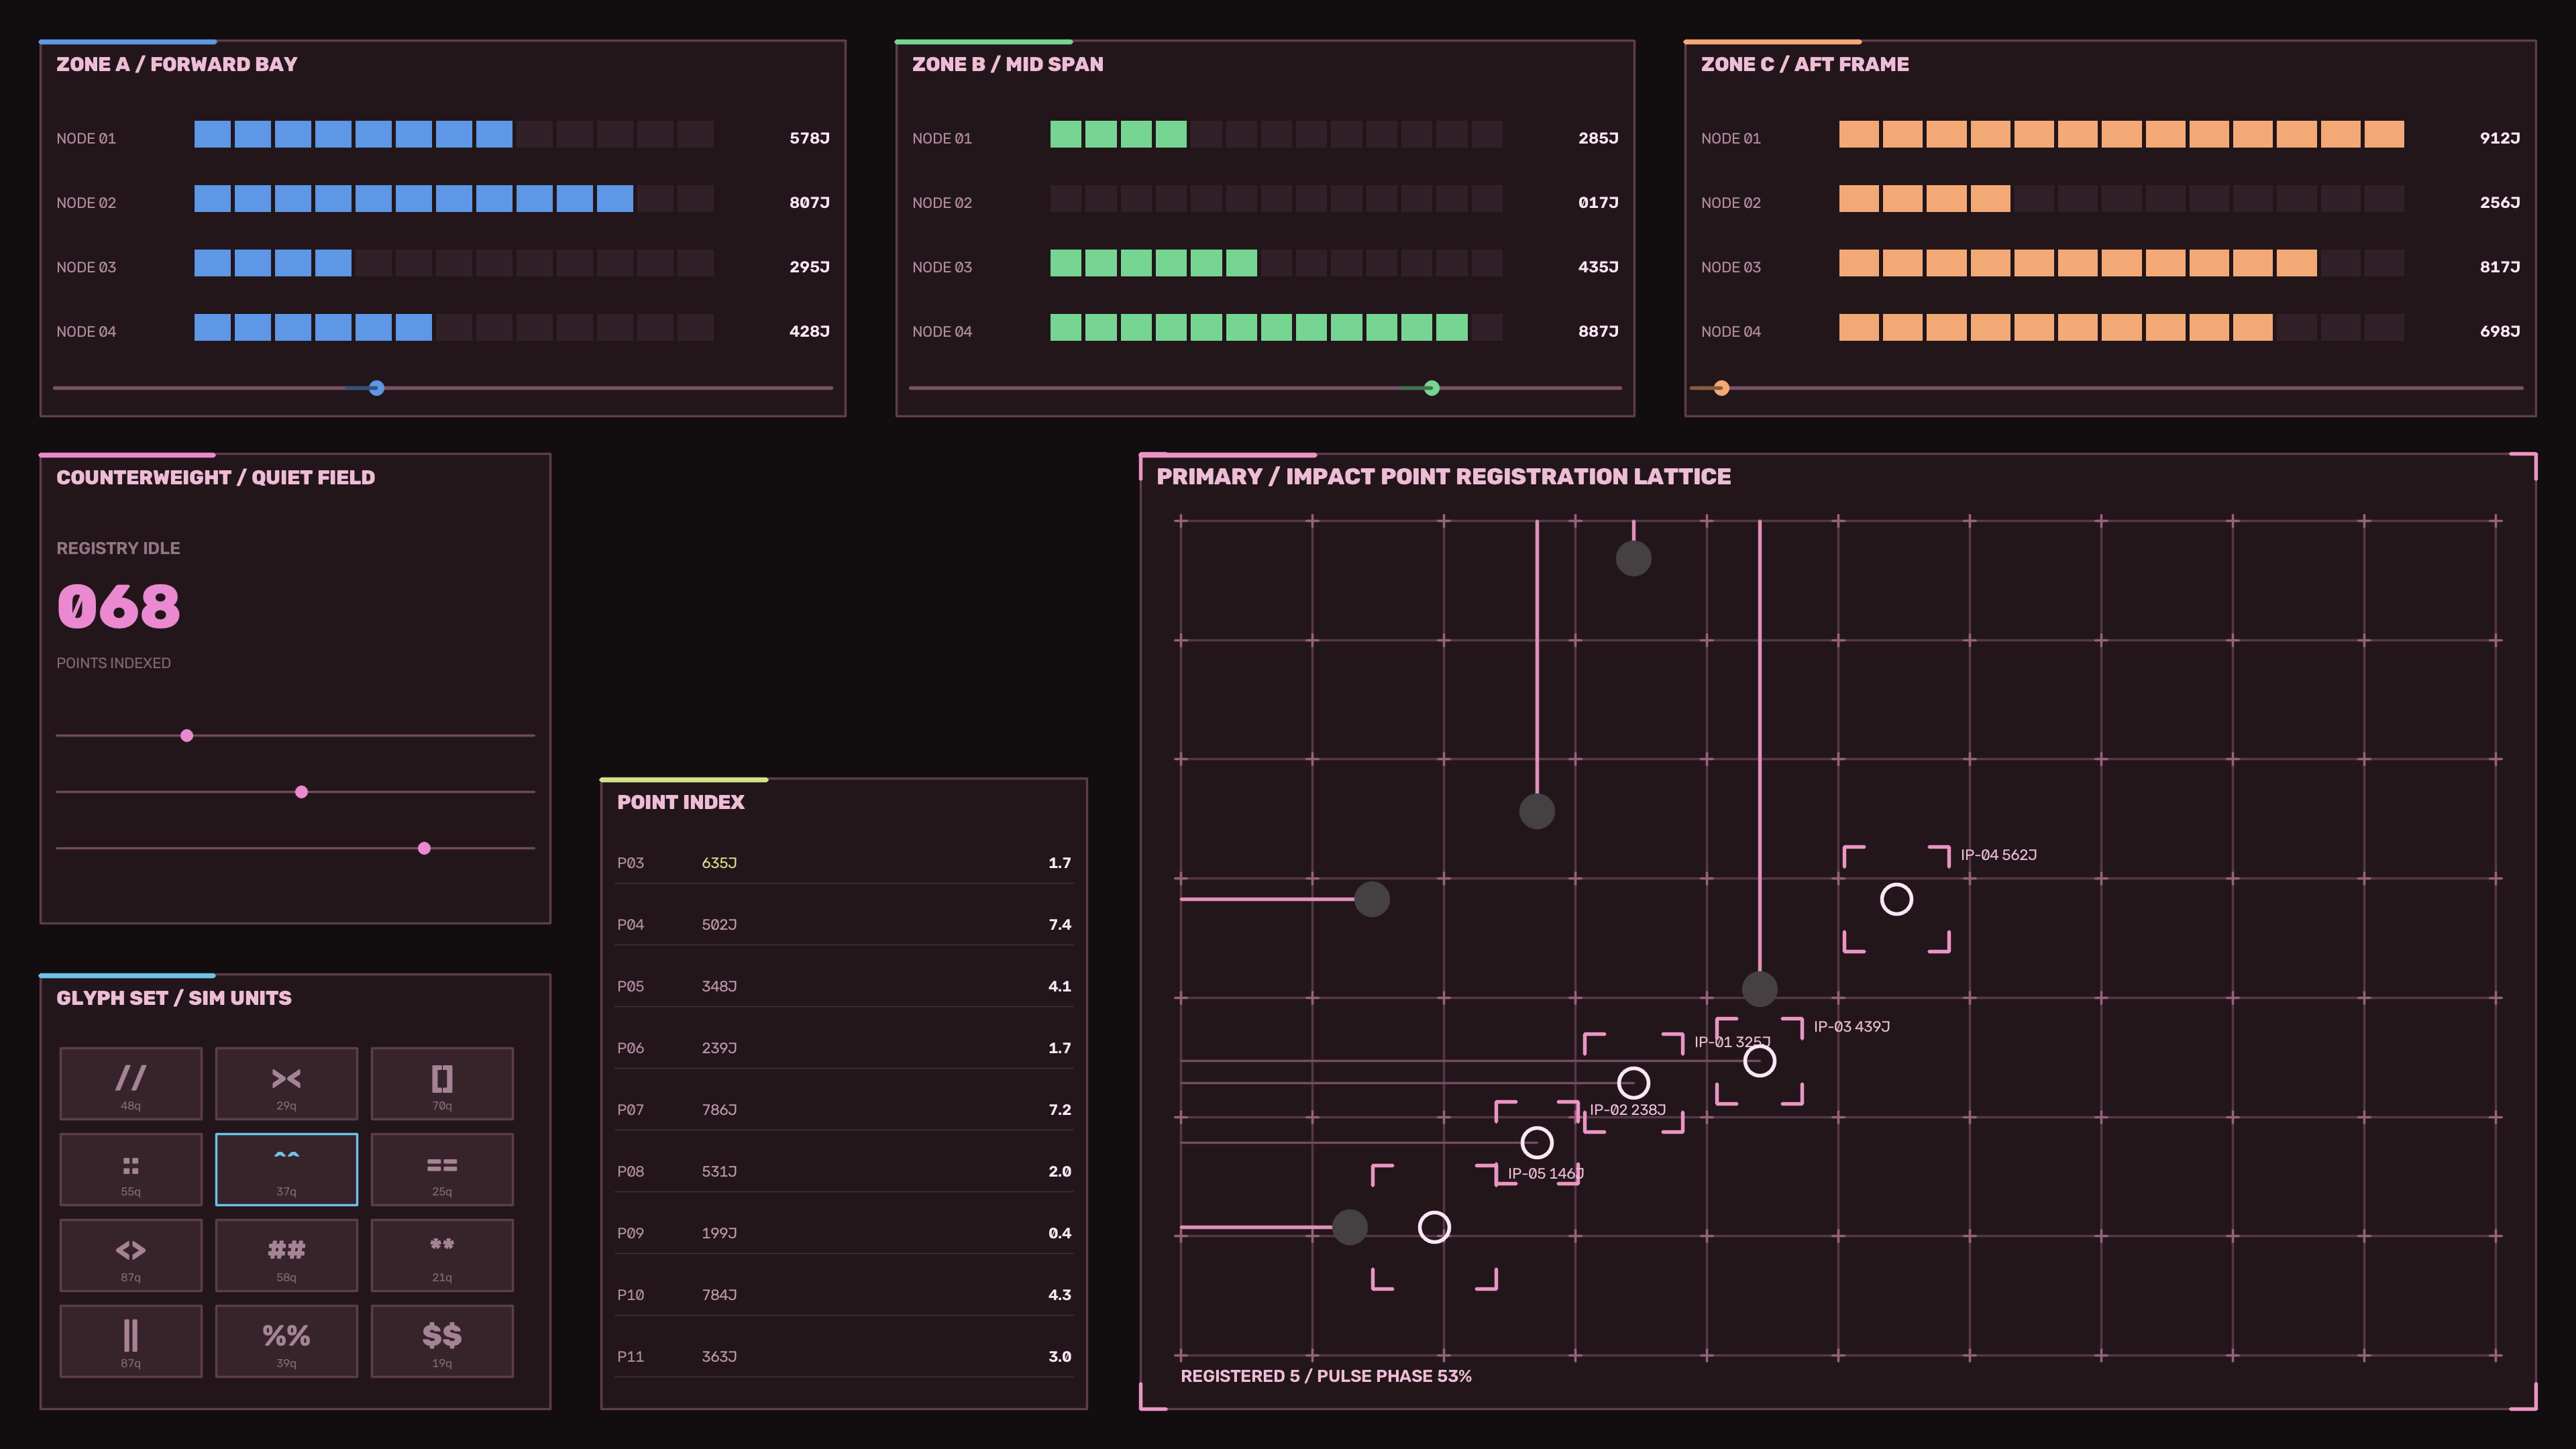Pick the <> glyph tile

click(131, 1255)
